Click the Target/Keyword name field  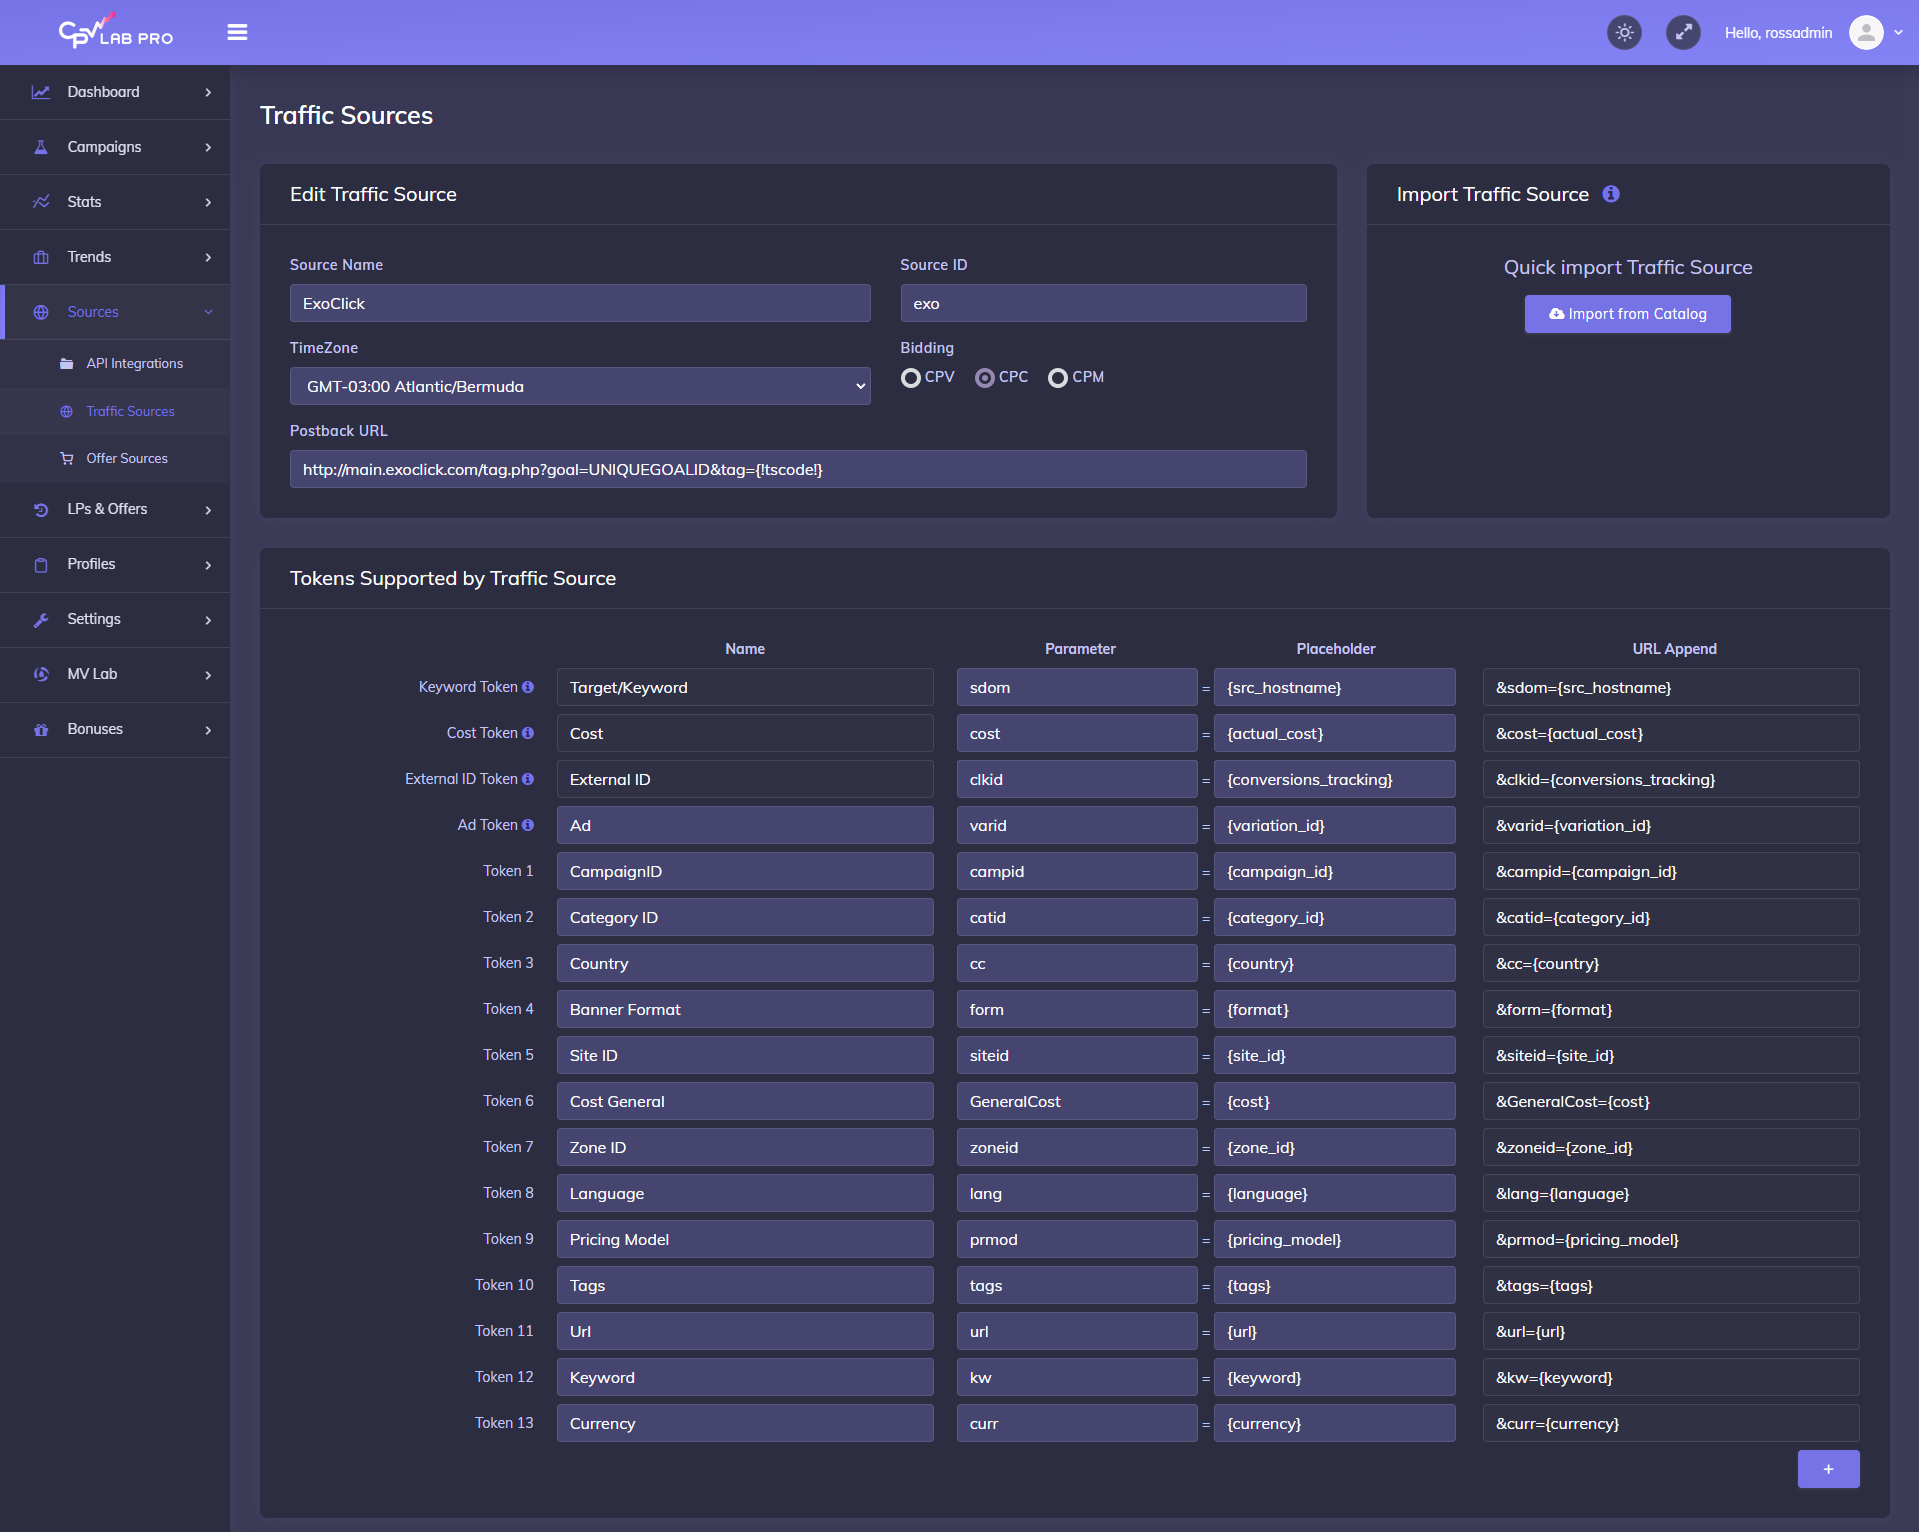tap(745, 687)
